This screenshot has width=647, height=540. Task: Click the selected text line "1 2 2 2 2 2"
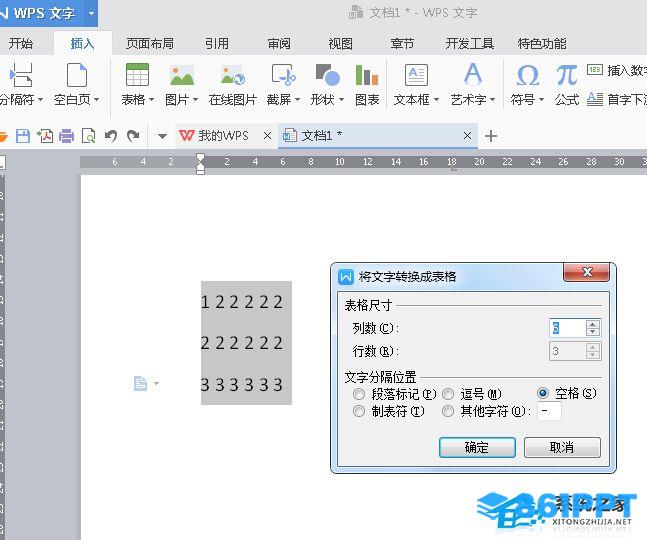pos(242,302)
